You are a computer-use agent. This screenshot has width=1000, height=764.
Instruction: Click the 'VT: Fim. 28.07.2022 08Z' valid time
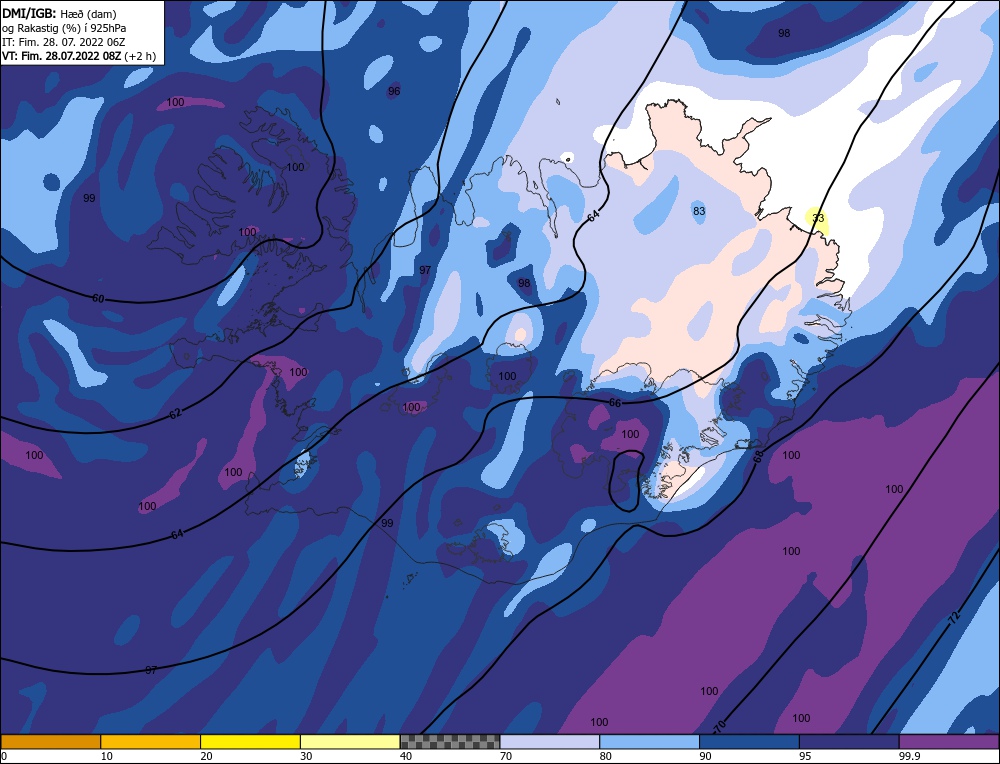(63, 56)
